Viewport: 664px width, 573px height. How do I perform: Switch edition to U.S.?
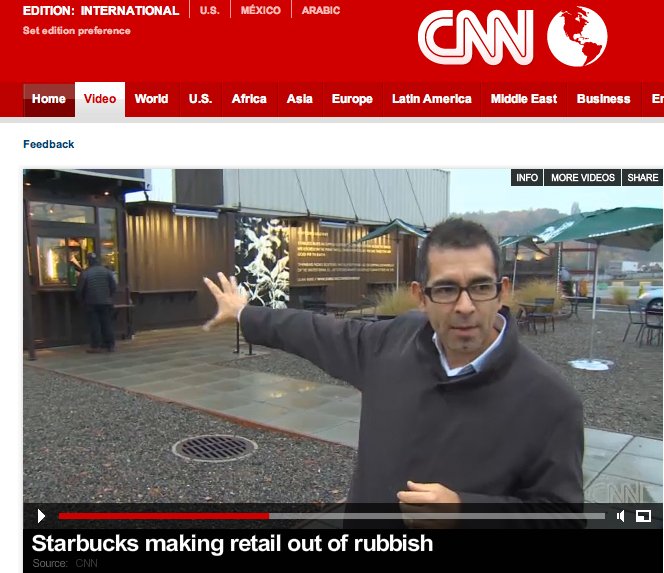click(x=209, y=10)
